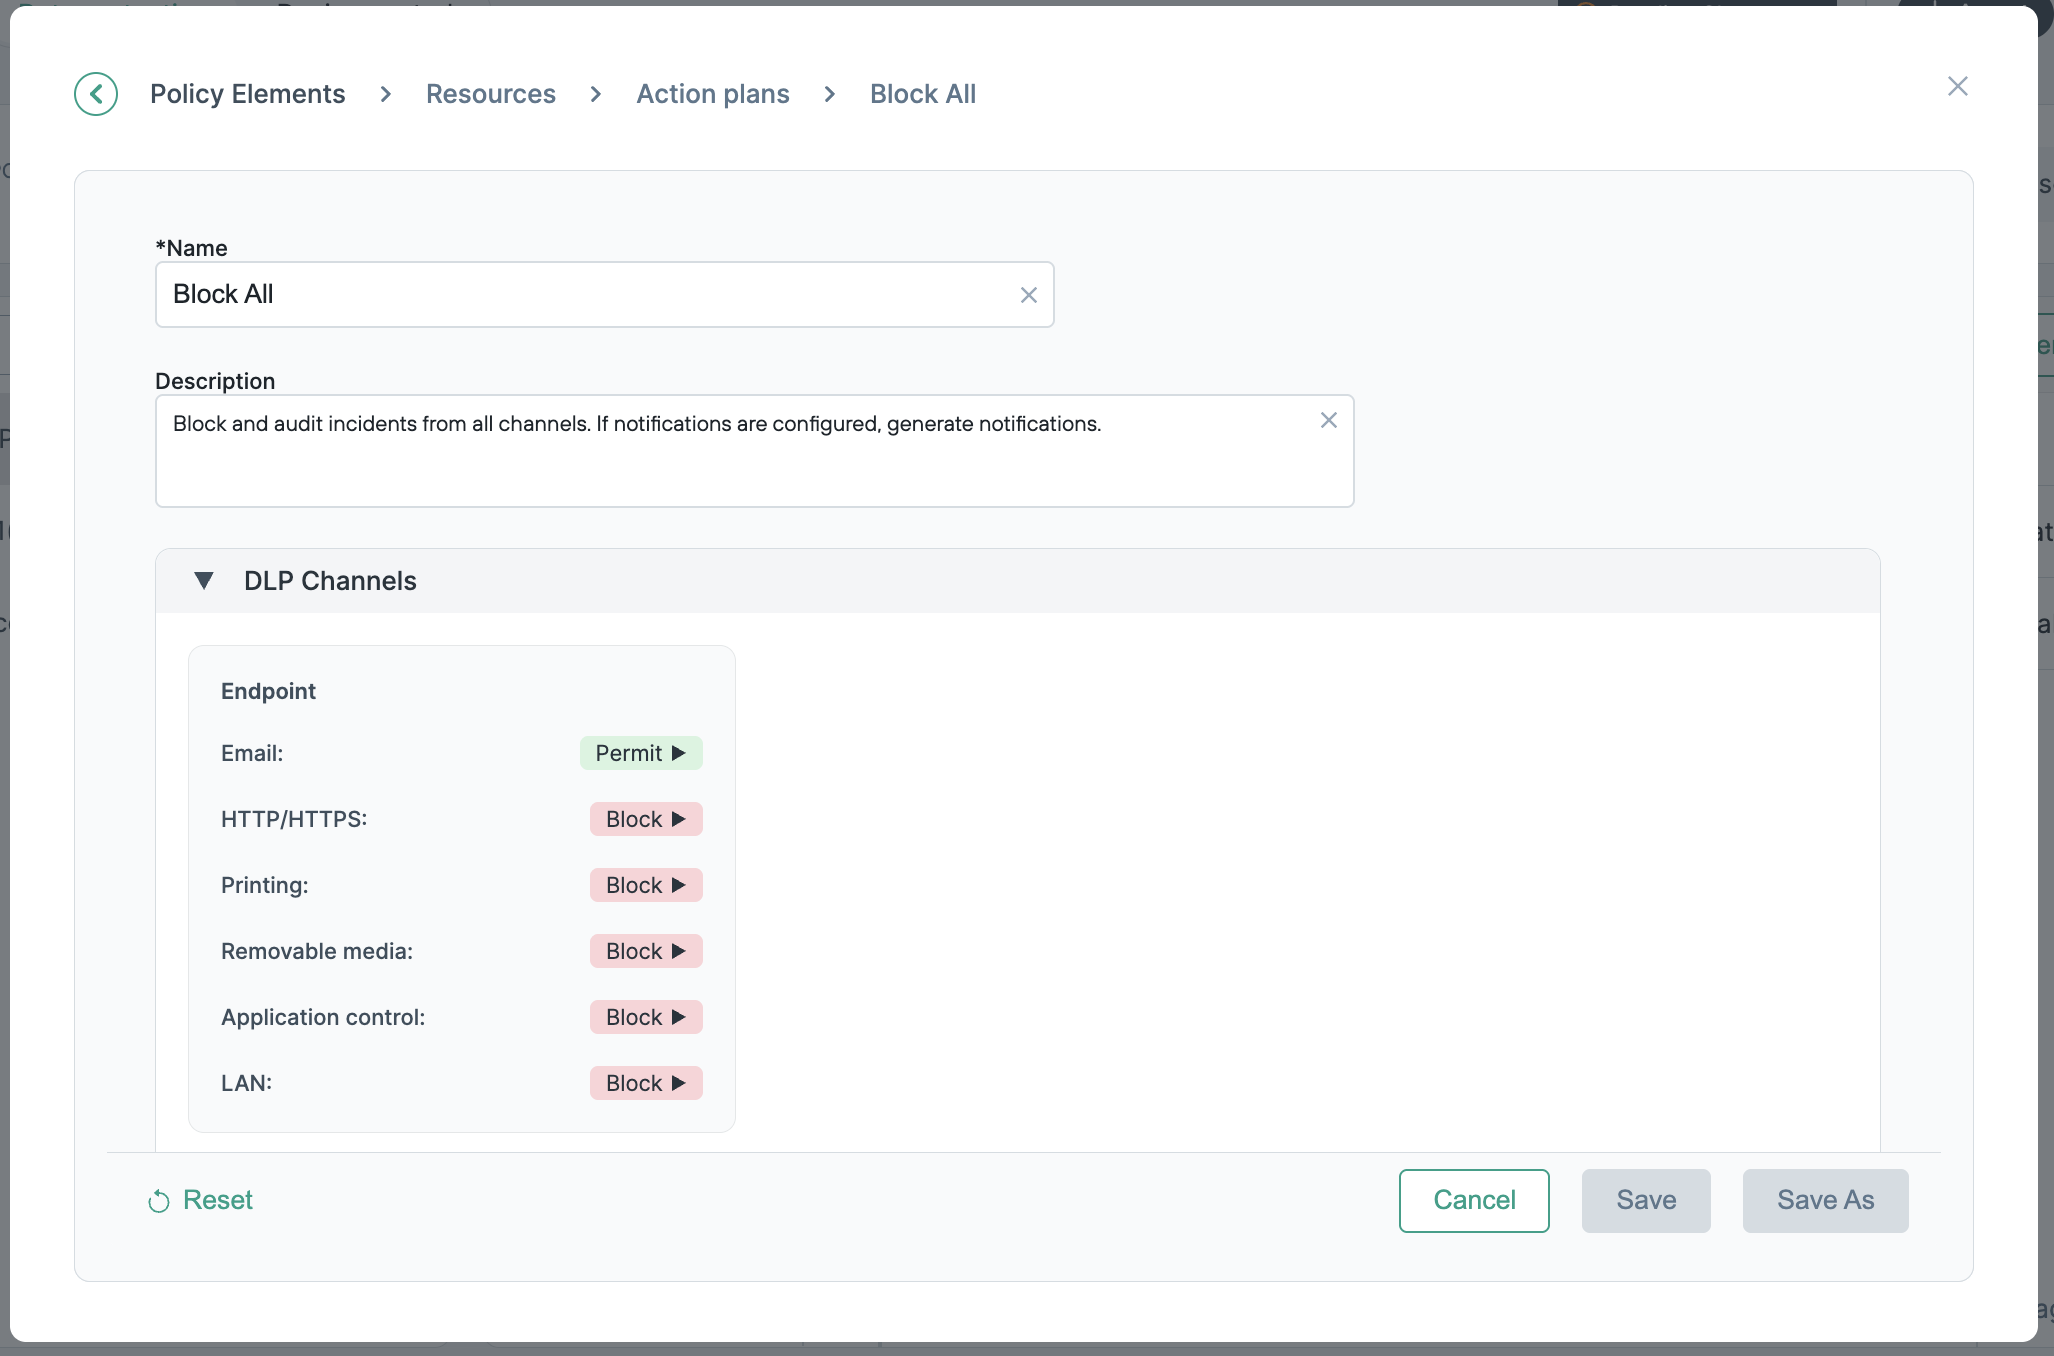Click the Save button
Viewport: 2054px width, 1356px height.
1645,1200
